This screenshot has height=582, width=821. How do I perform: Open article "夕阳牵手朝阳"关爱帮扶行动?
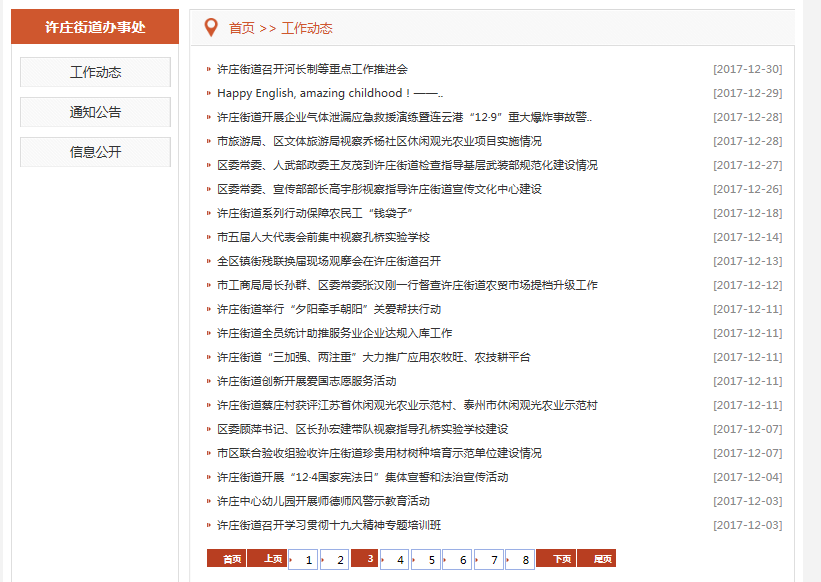coord(329,310)
